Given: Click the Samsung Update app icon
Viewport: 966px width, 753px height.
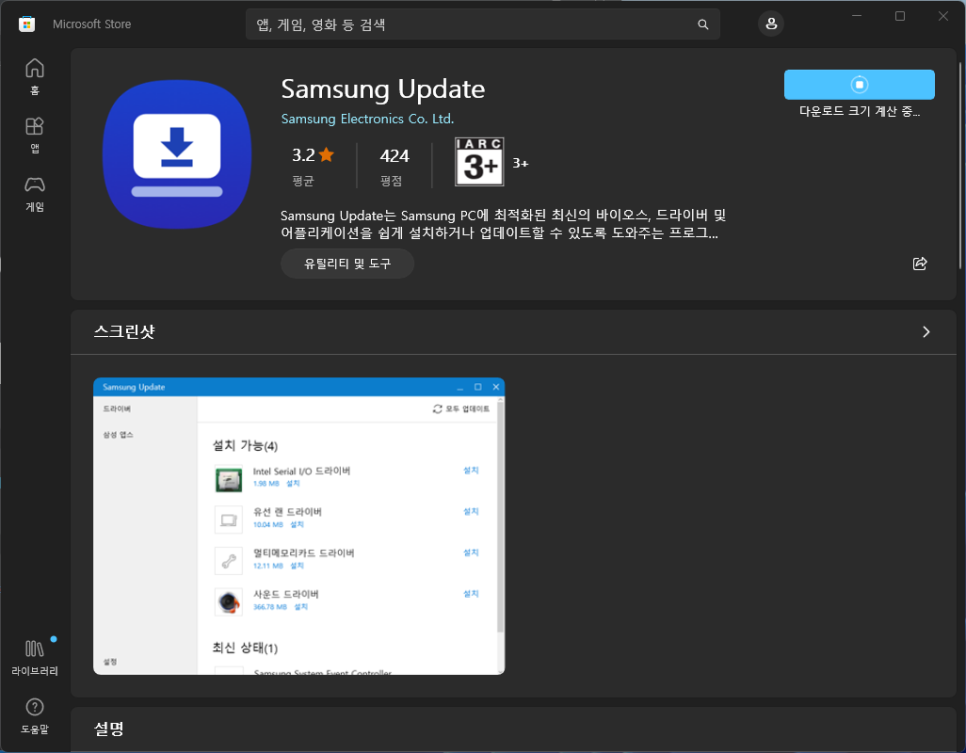Looking at the screenshot, I should tap(177, 154).
